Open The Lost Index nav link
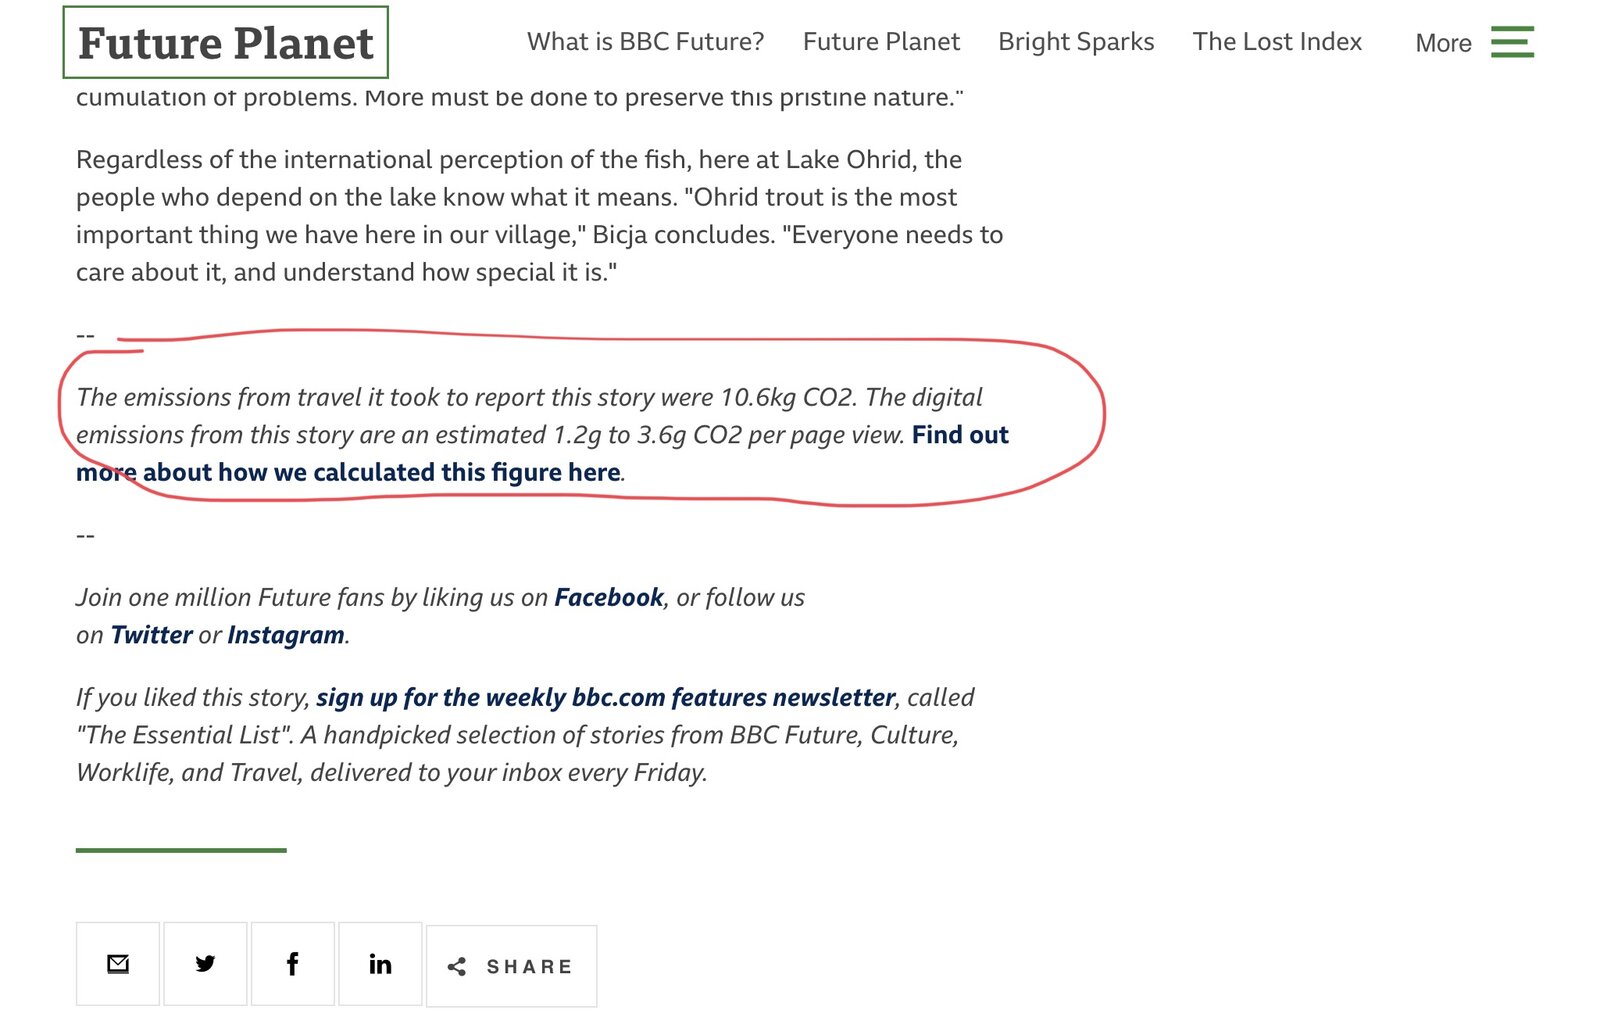 pos(1277,42)
